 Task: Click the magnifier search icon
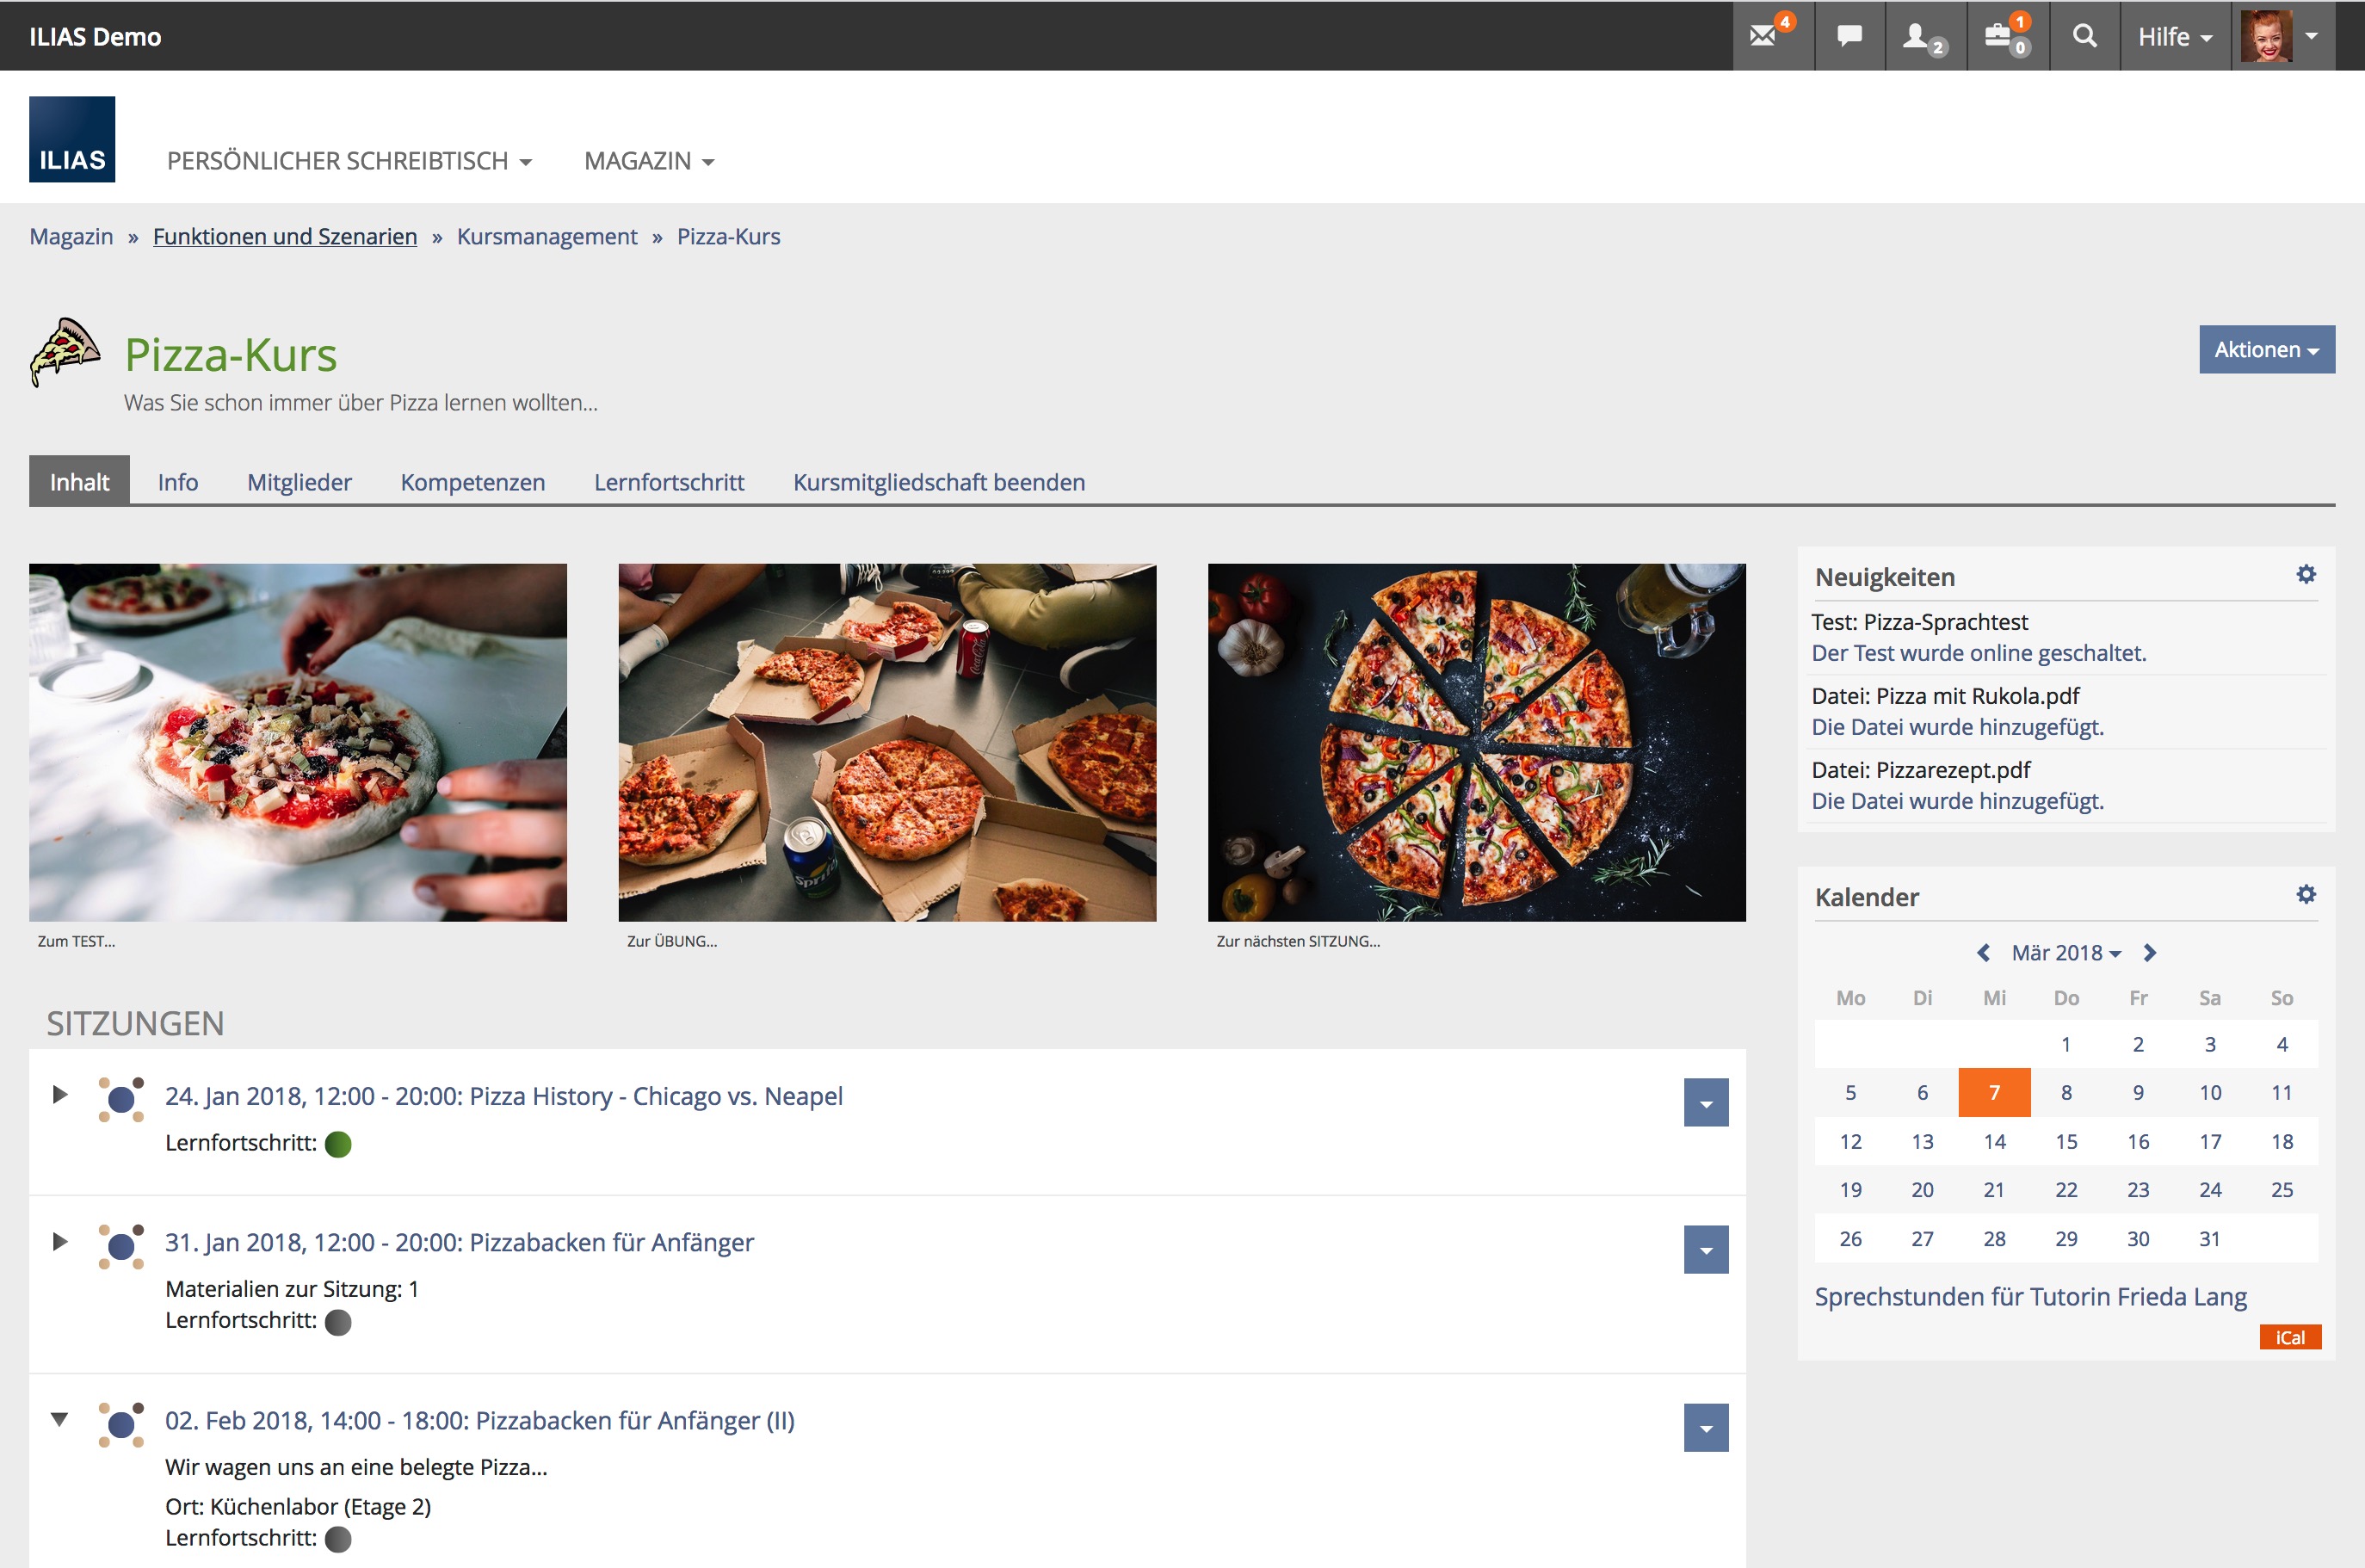(x=2084, y=36)
